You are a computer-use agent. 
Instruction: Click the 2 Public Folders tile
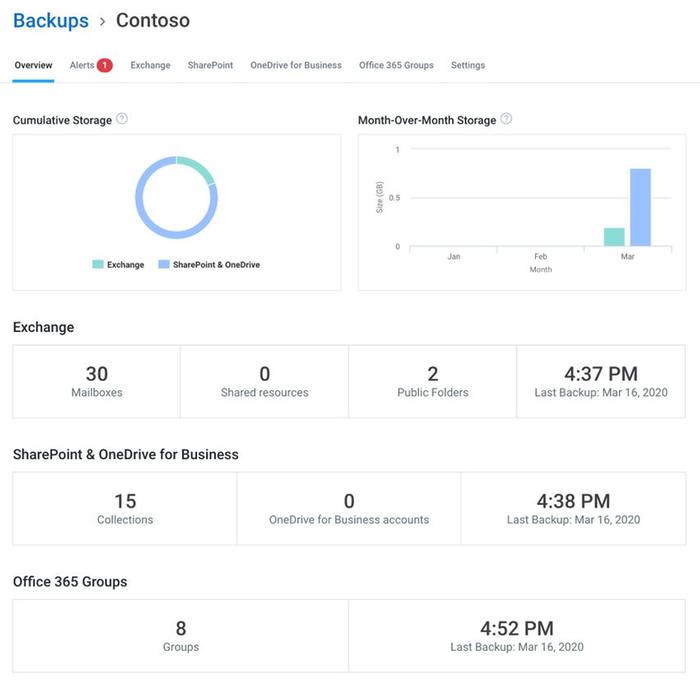click(432, 381)
